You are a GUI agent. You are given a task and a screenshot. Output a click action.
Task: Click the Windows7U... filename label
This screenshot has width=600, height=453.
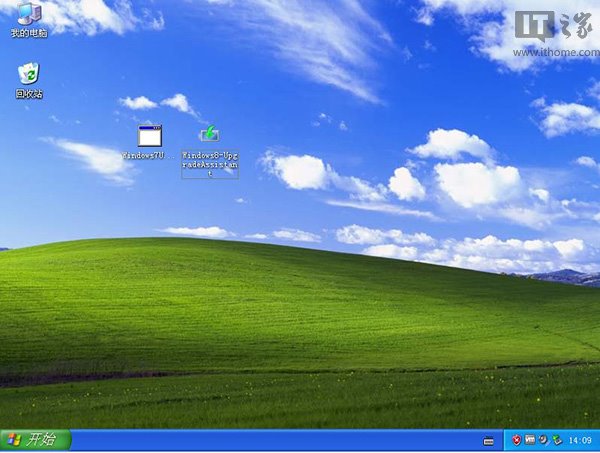click(149, 156)
